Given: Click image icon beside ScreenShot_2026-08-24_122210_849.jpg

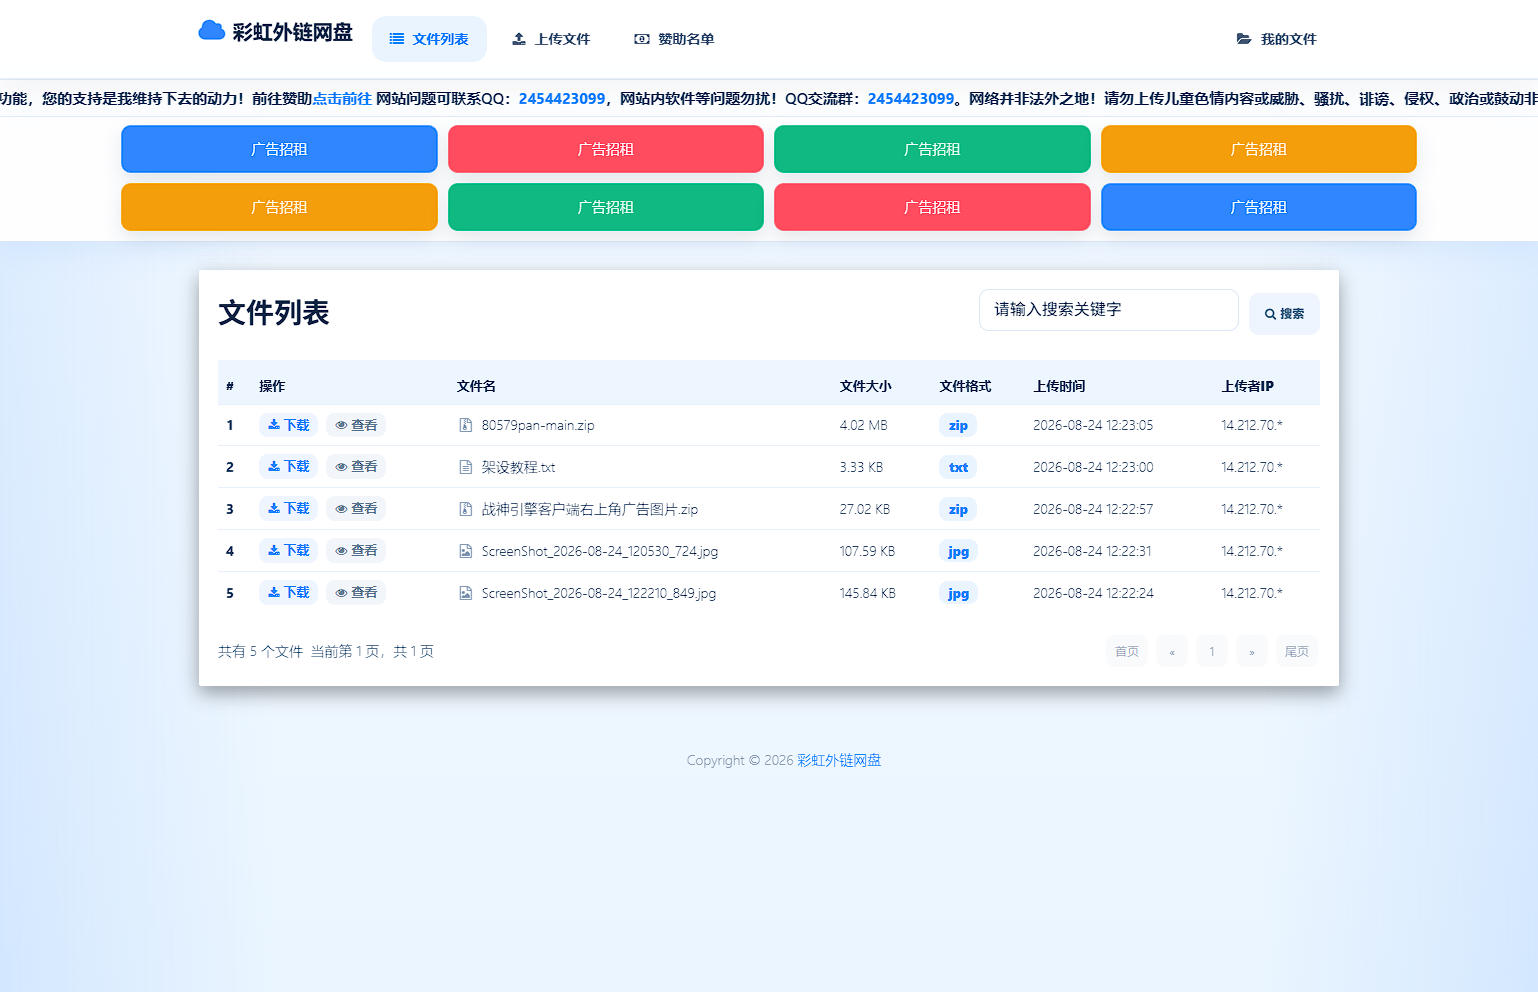Looking at the screenshot, I should [465, 593].
